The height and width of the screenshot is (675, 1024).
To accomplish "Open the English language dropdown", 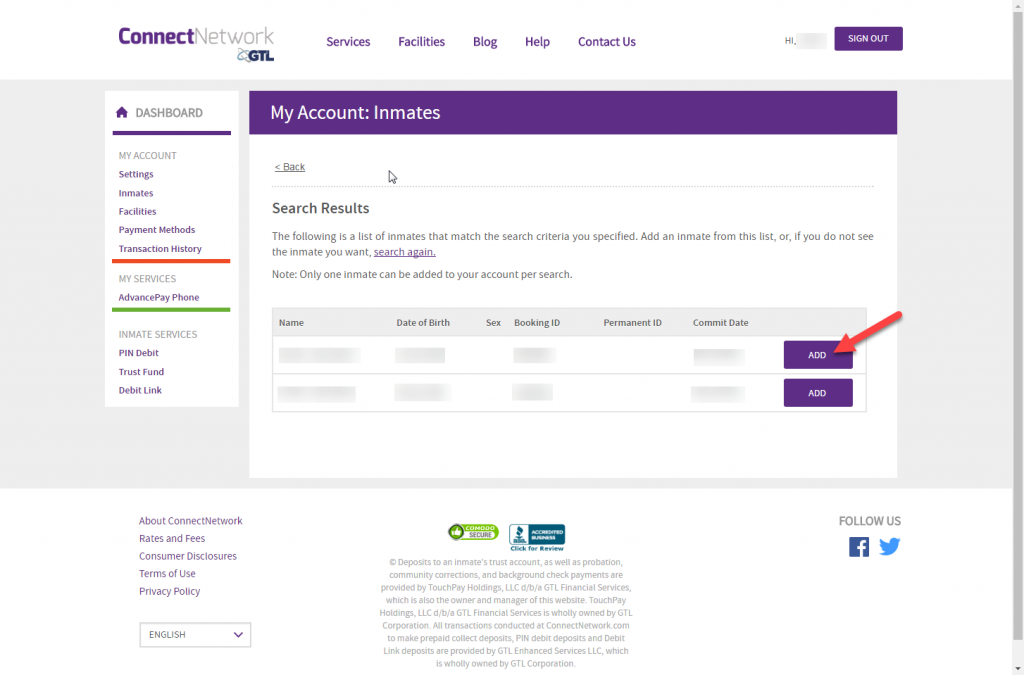I will [x=195, y=635].
